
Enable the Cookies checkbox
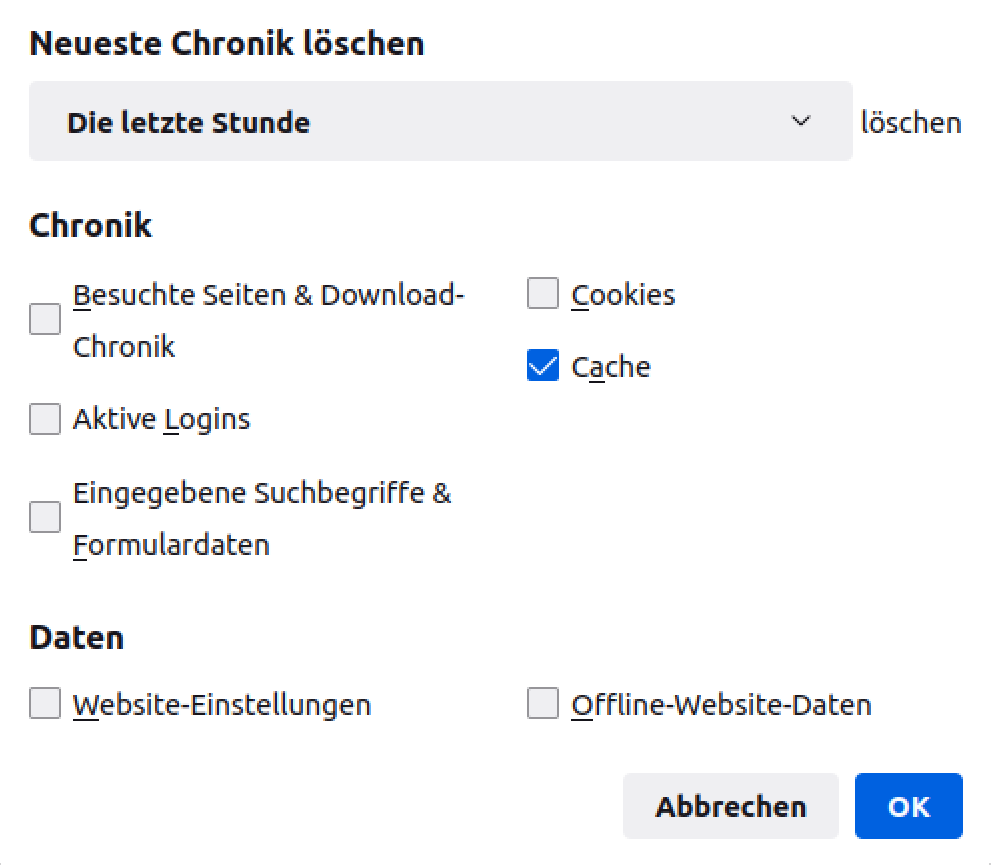coord(543,294)
